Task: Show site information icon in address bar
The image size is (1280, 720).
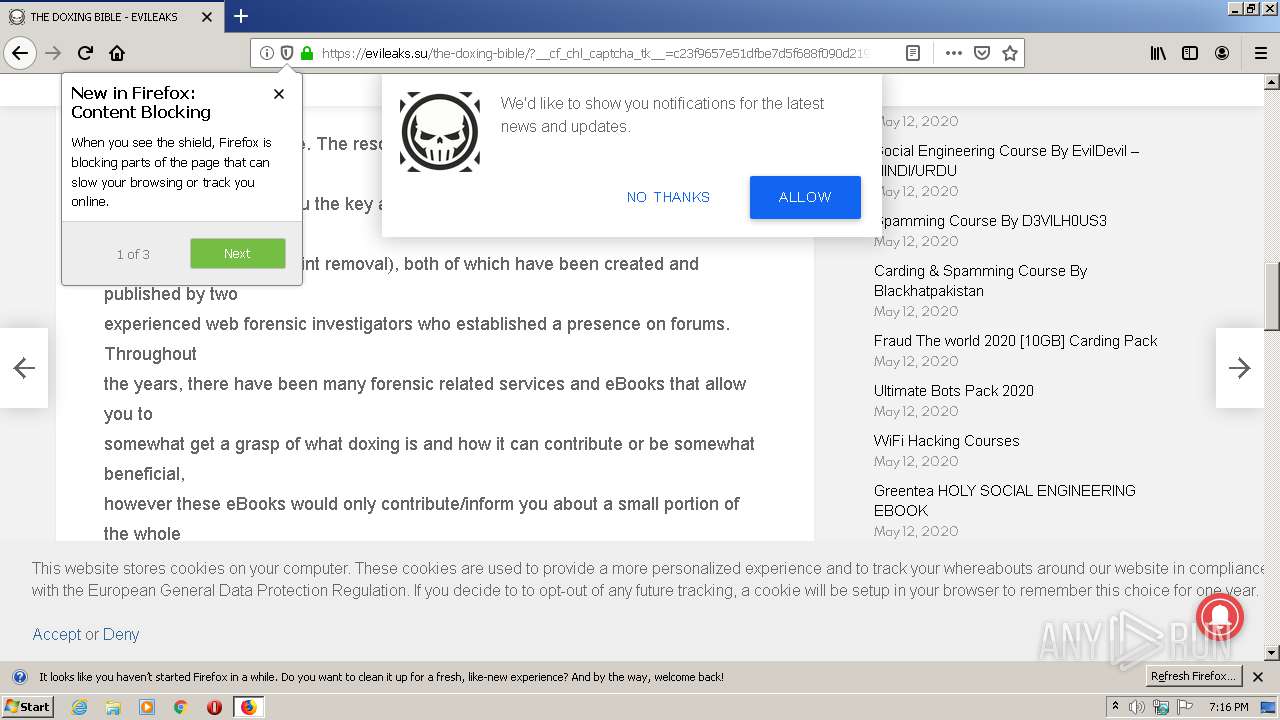Action: (x=267, y=53)
